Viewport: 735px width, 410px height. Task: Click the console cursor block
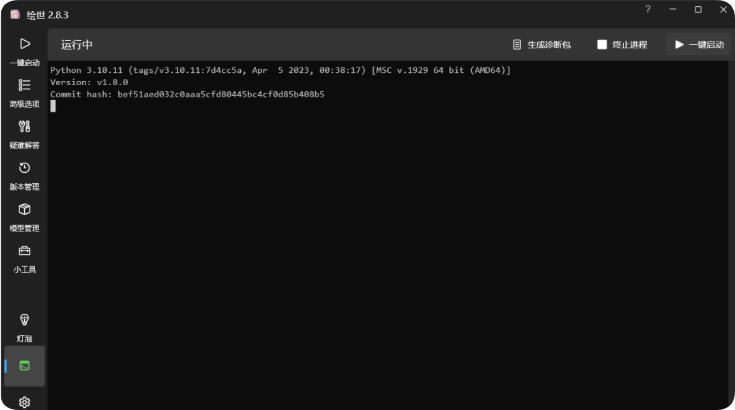click(53, 106)
